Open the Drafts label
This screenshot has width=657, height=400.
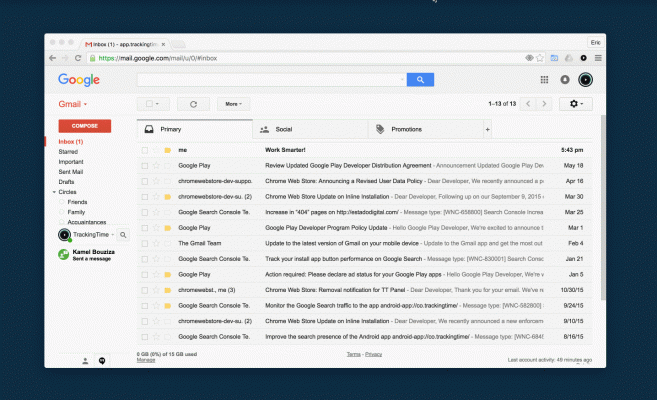coord(66,182)
